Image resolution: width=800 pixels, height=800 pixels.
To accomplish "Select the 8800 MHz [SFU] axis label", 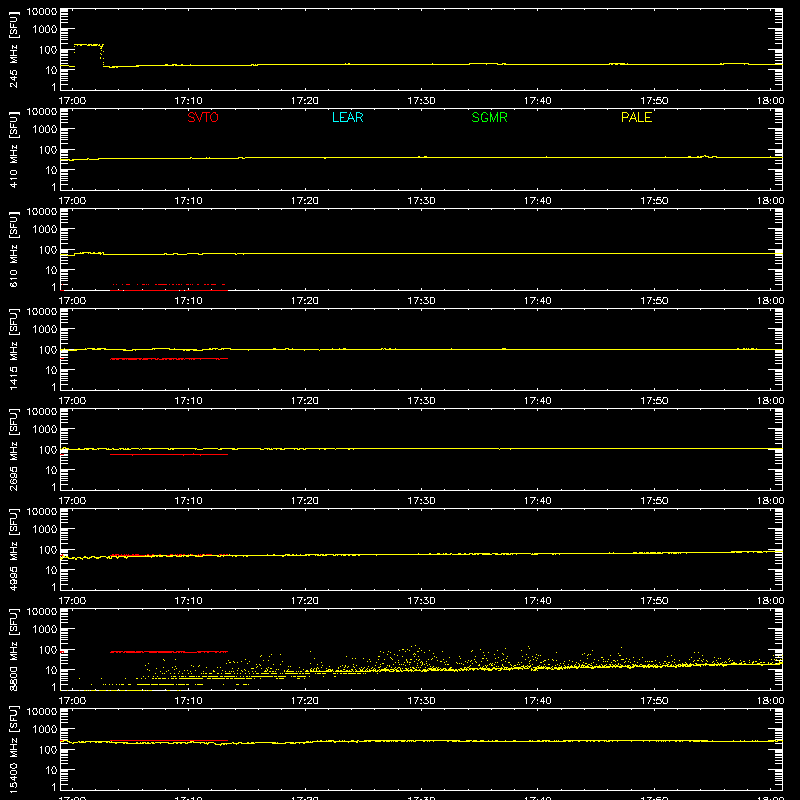I will pos(13,649).
